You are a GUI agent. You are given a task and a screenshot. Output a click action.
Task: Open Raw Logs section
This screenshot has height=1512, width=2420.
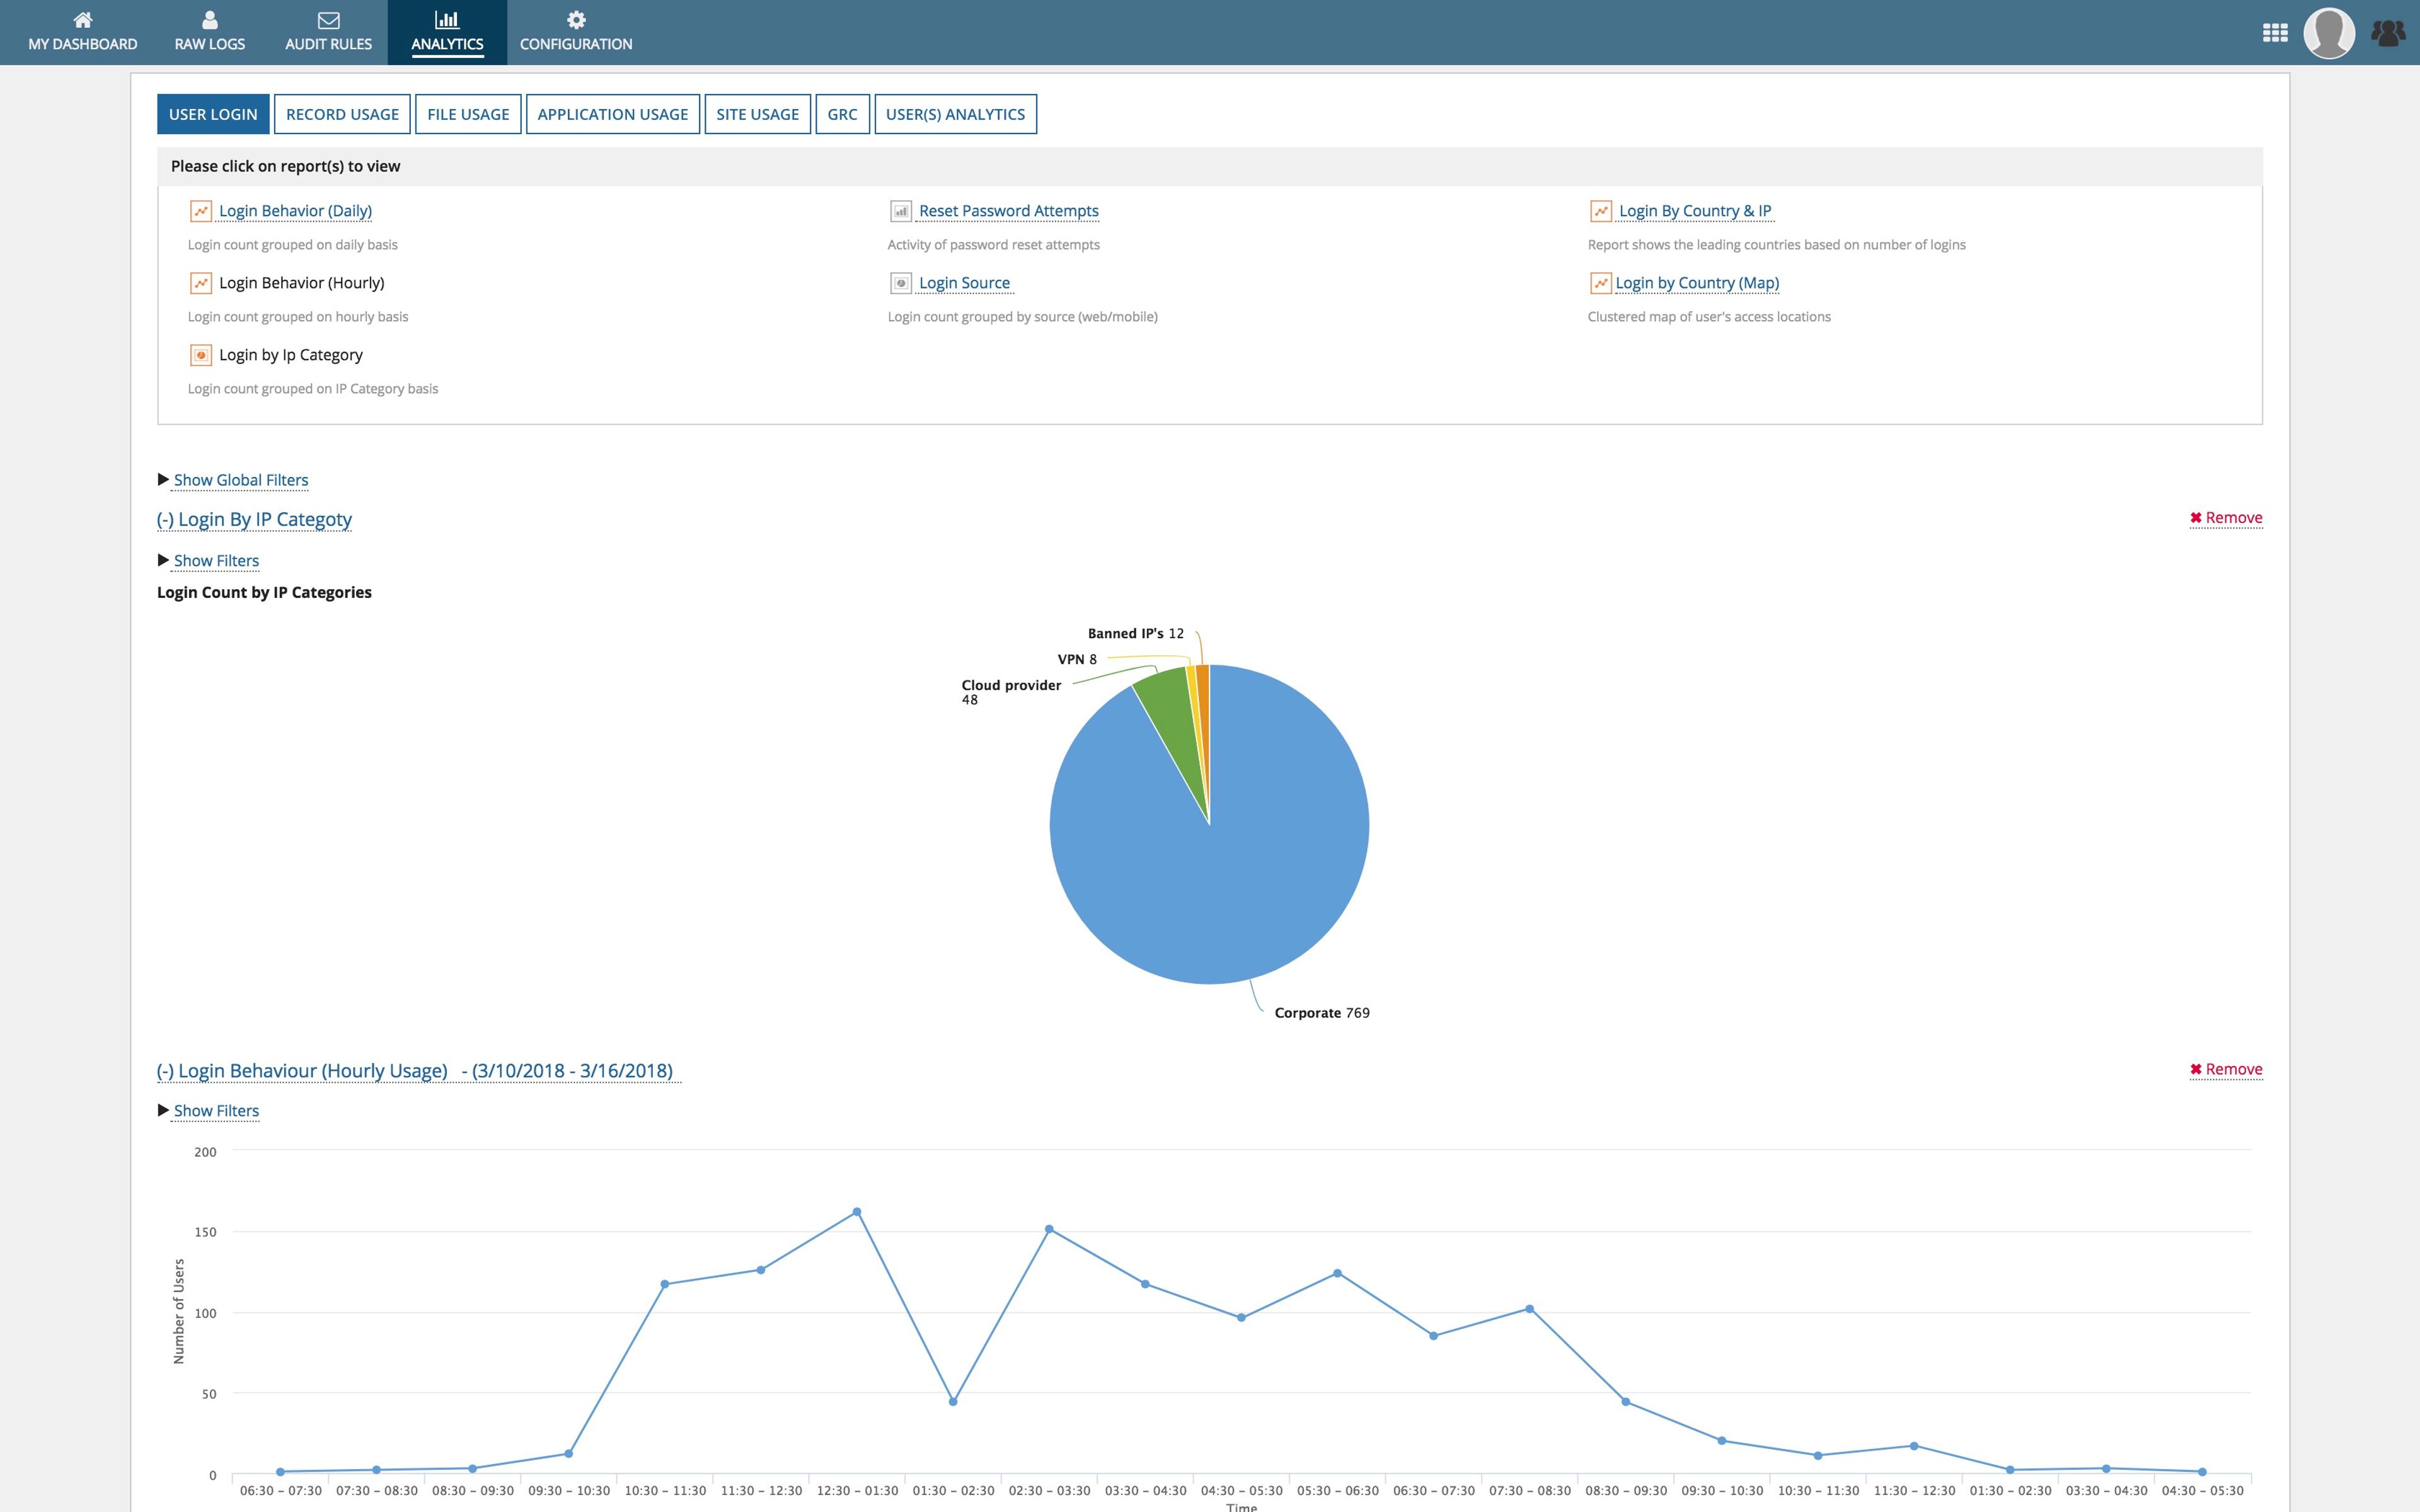(x=210, y=32)
